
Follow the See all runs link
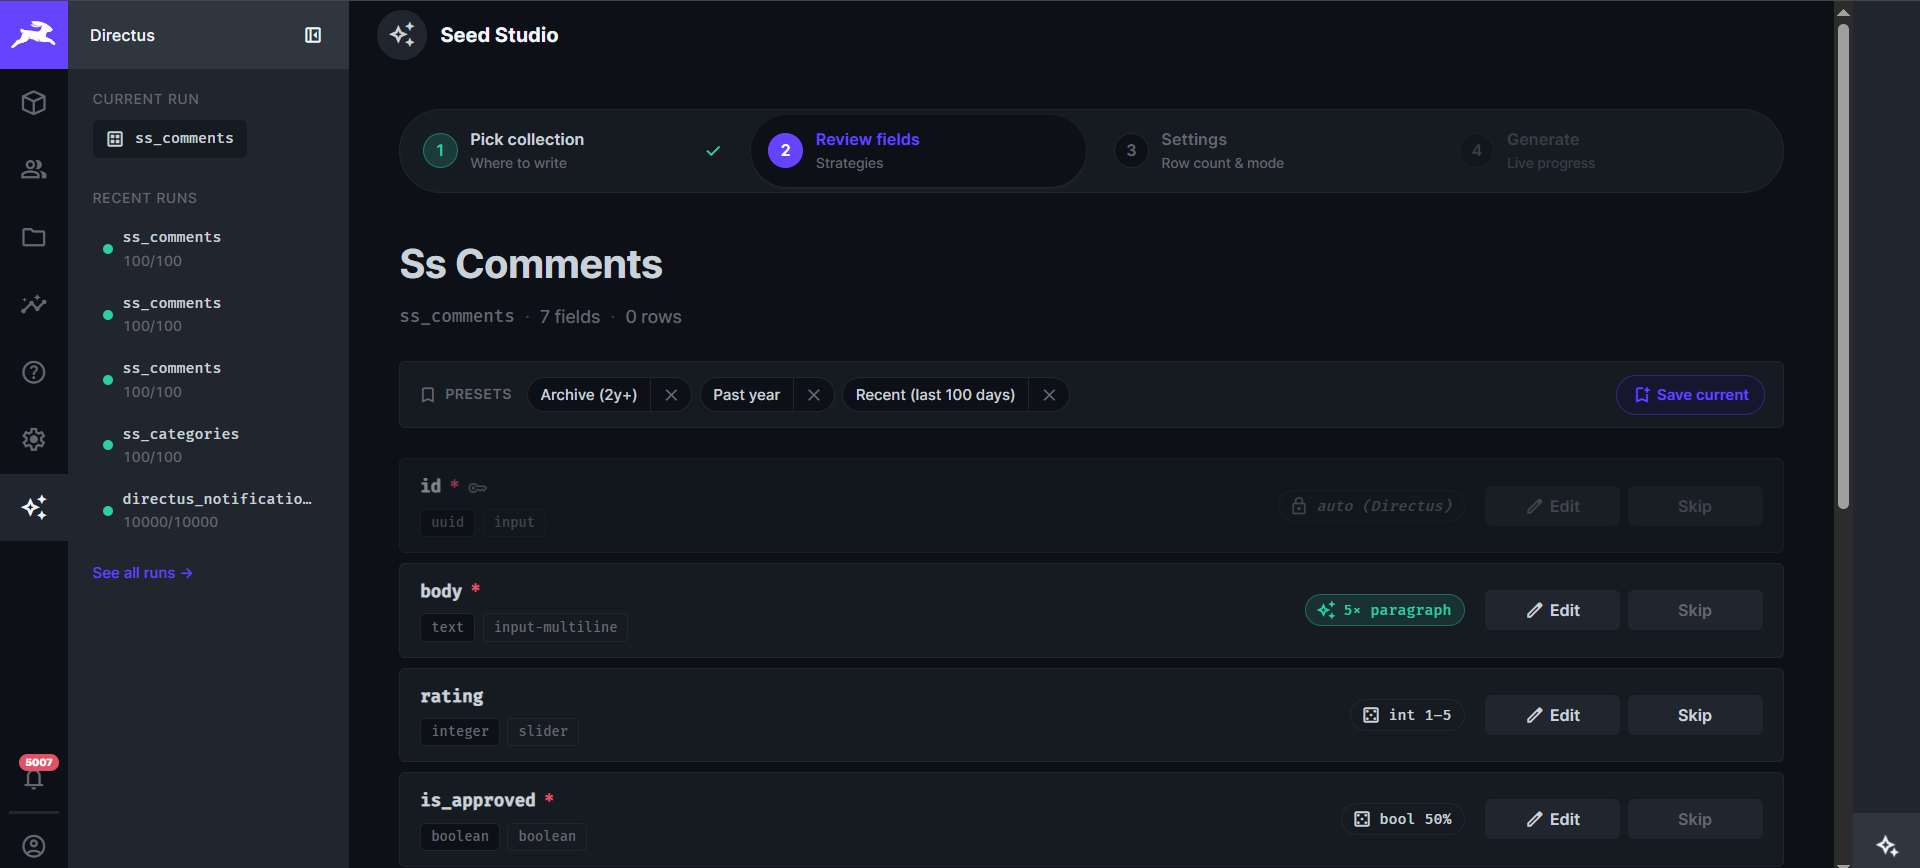[142, 573]
